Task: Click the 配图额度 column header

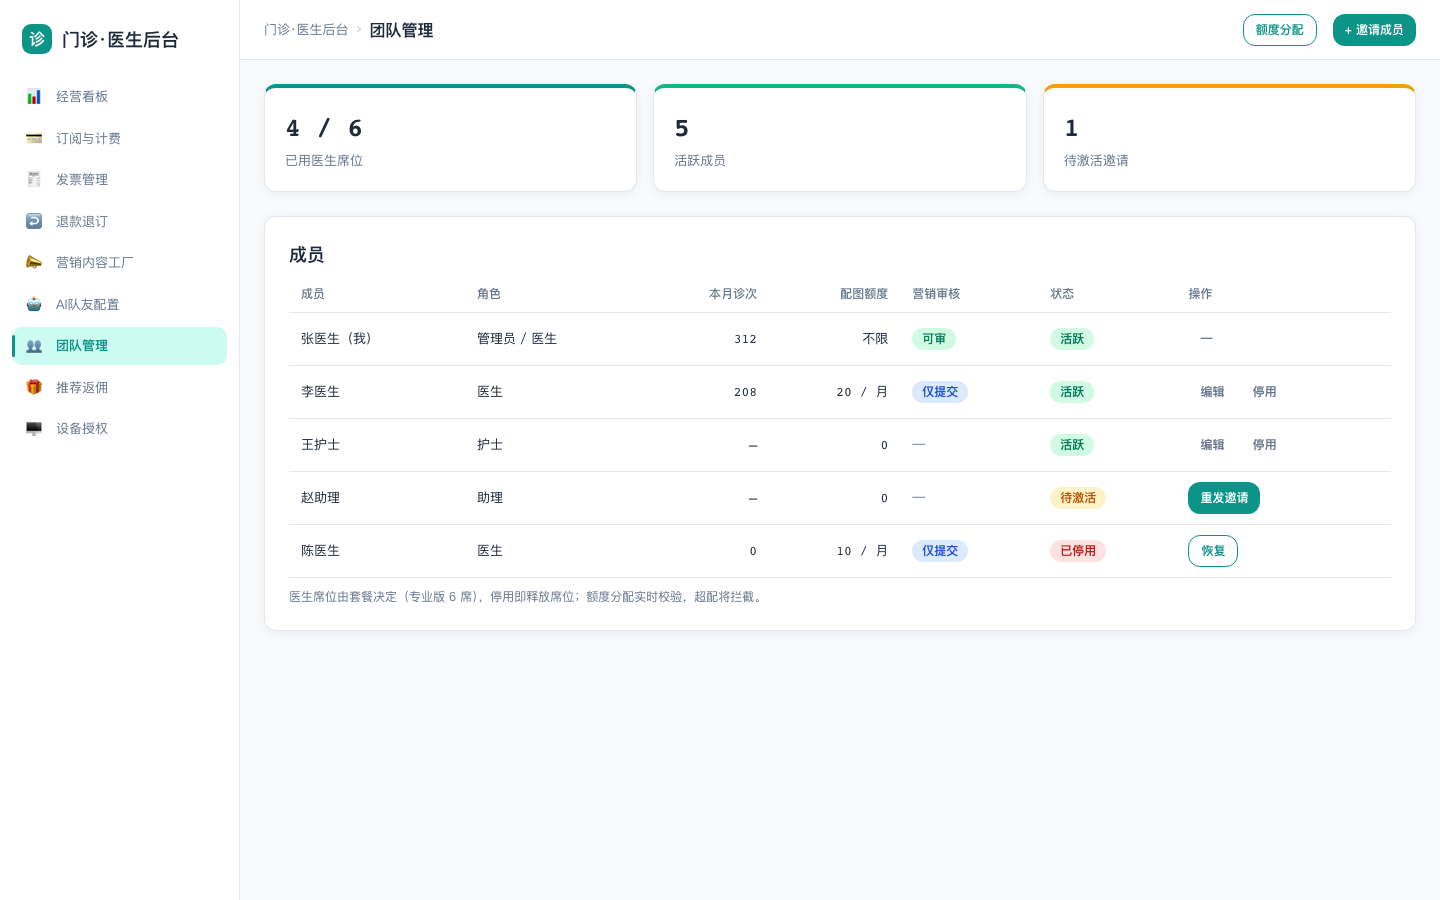Action: [x=864, y=294]
